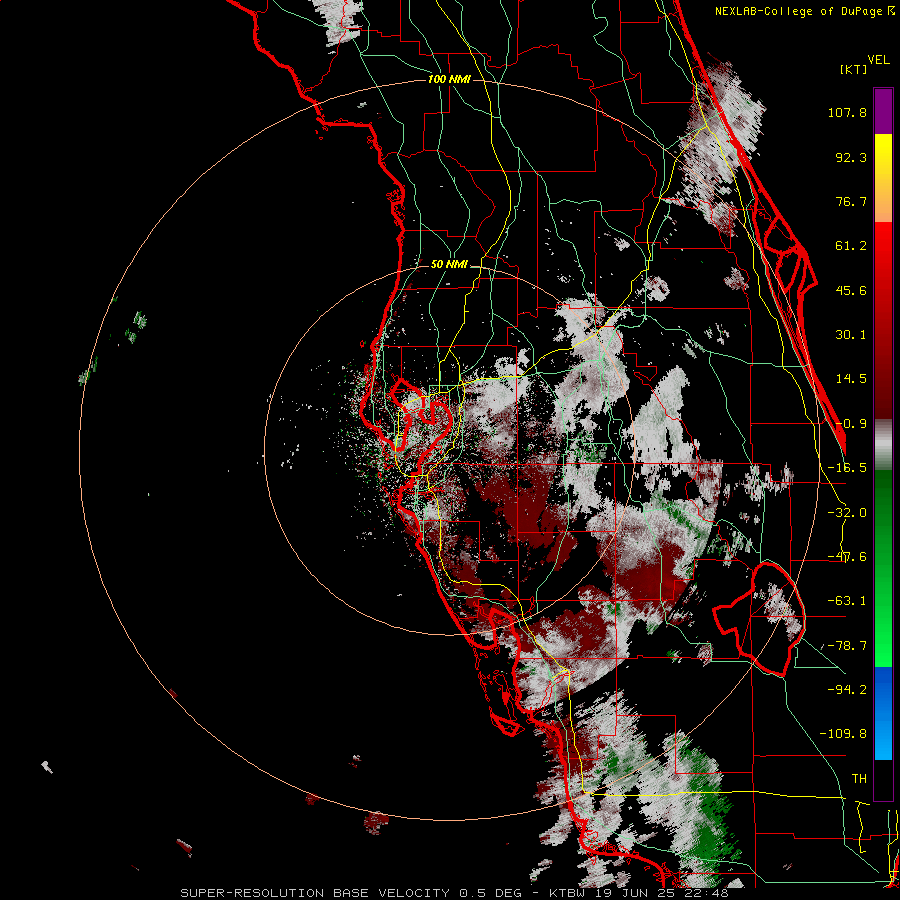Viewport: 900px width, 900px height.
Task: Click the "100 NMI" range ring label
Action: 449,79
